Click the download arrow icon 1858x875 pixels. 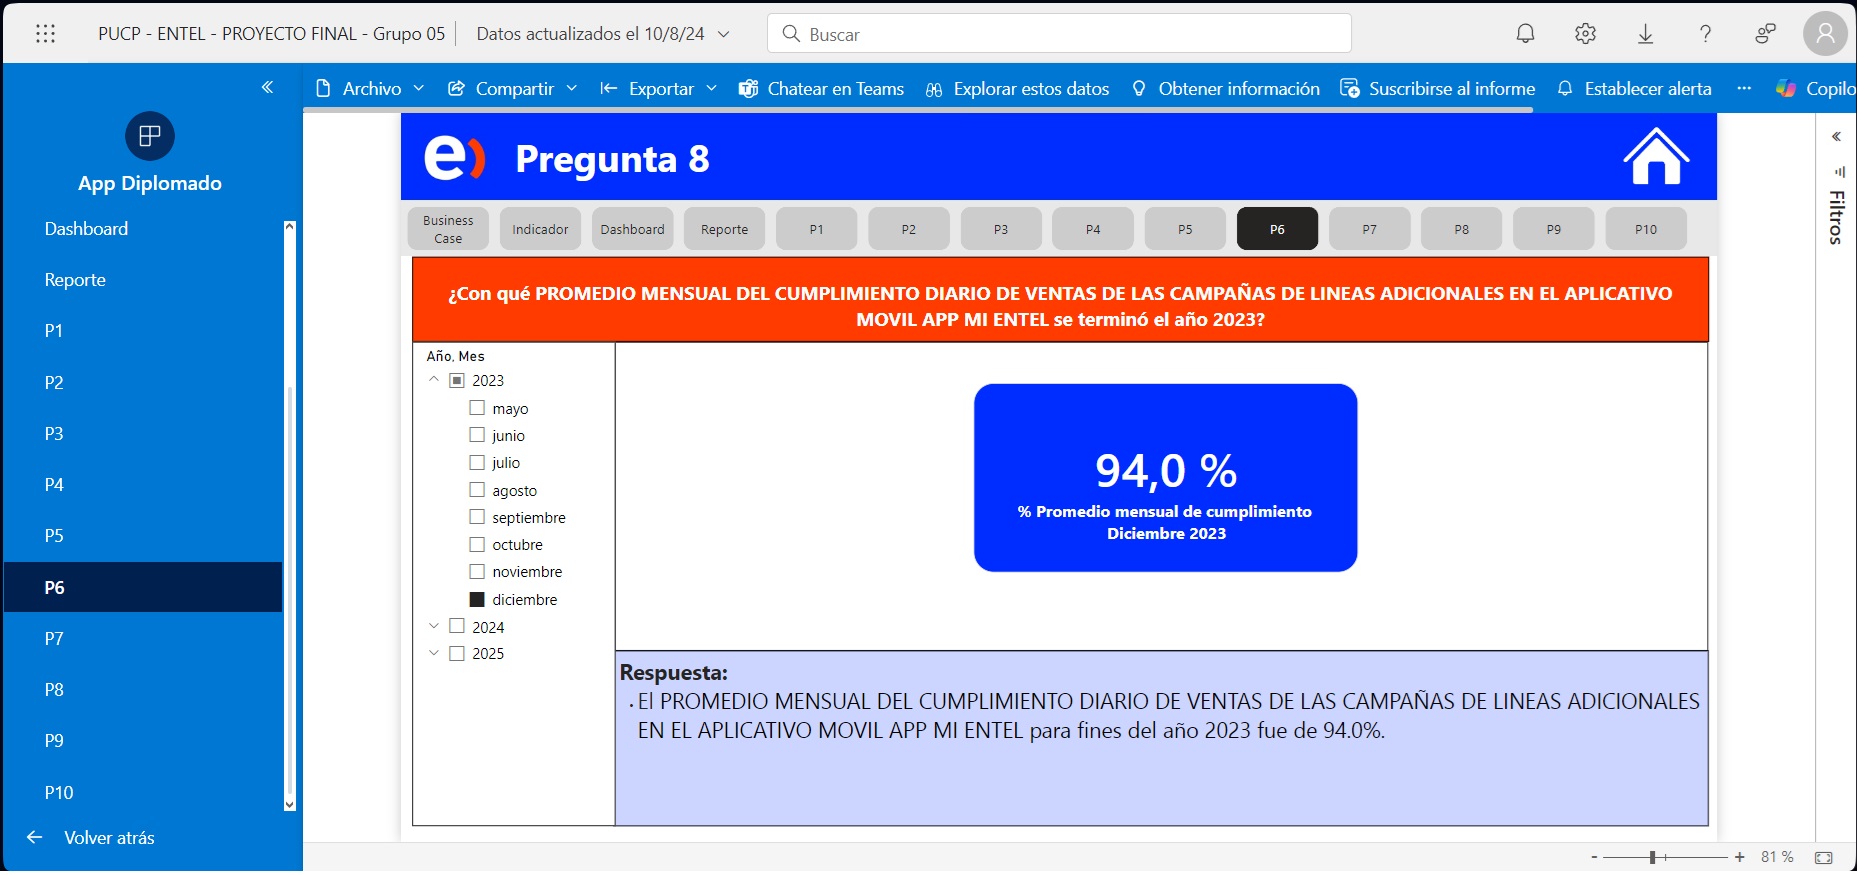tap(1645, 33)
